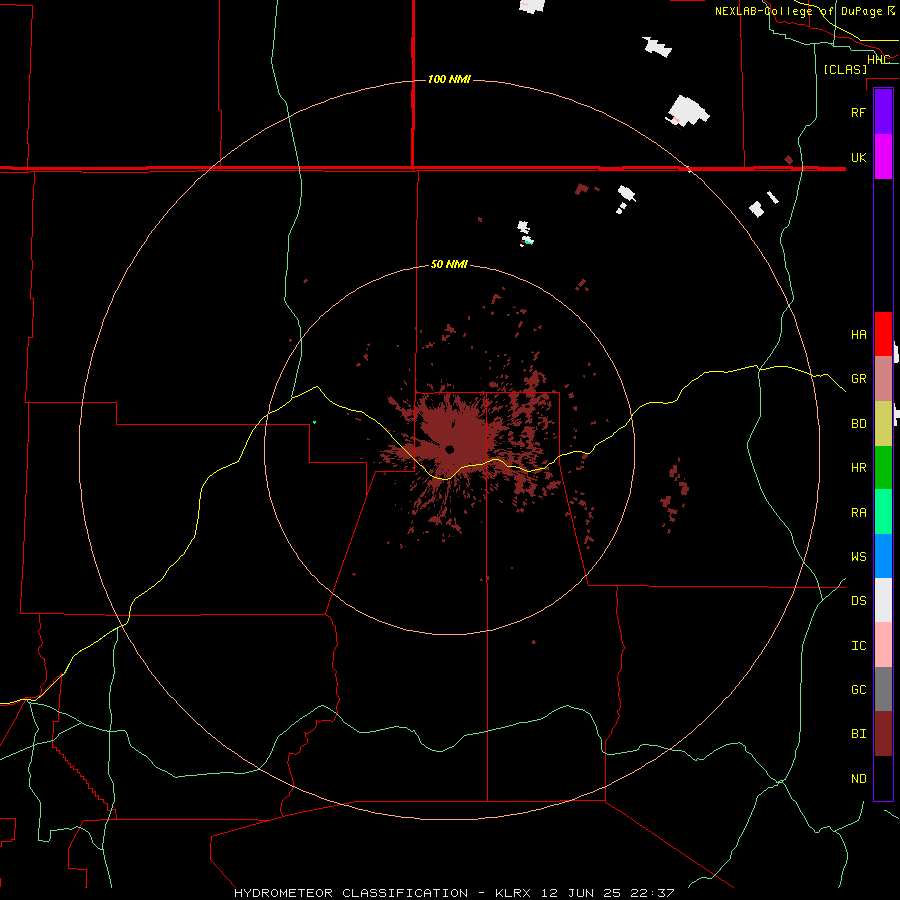
Task: Click the 50 NMI range ring label
Action: 449,264
